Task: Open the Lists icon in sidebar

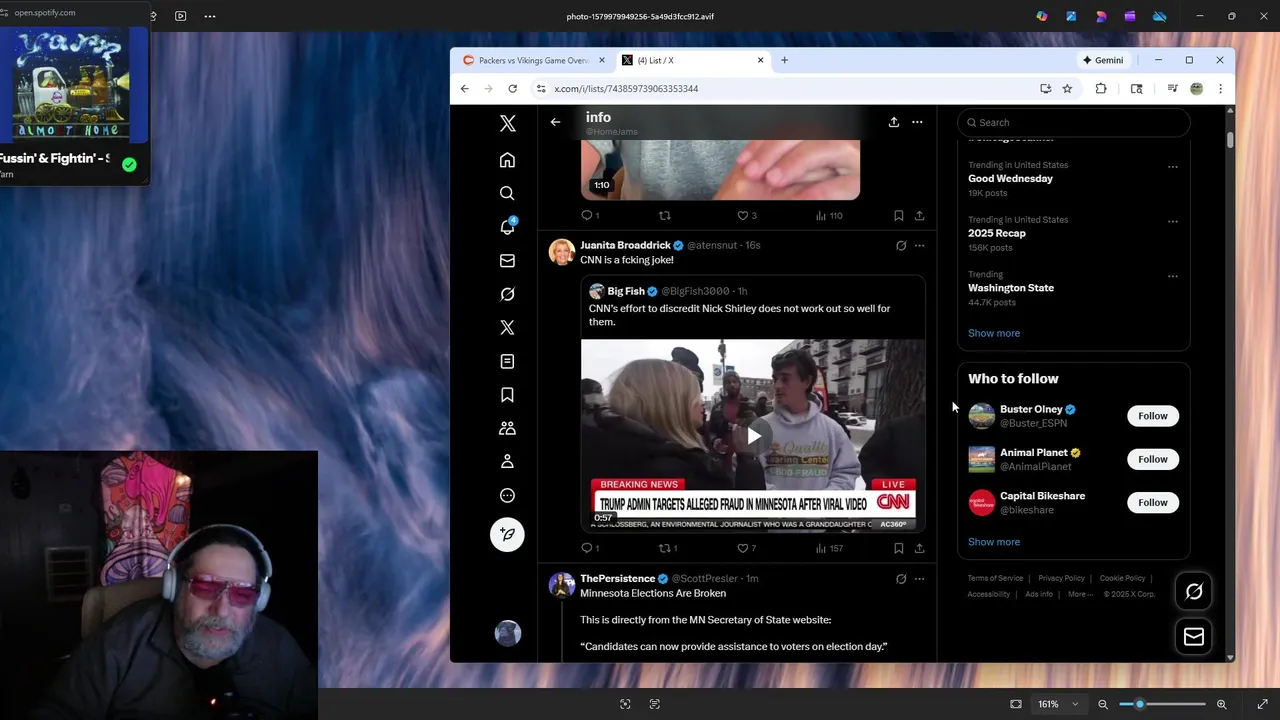Action: point(507,361)
